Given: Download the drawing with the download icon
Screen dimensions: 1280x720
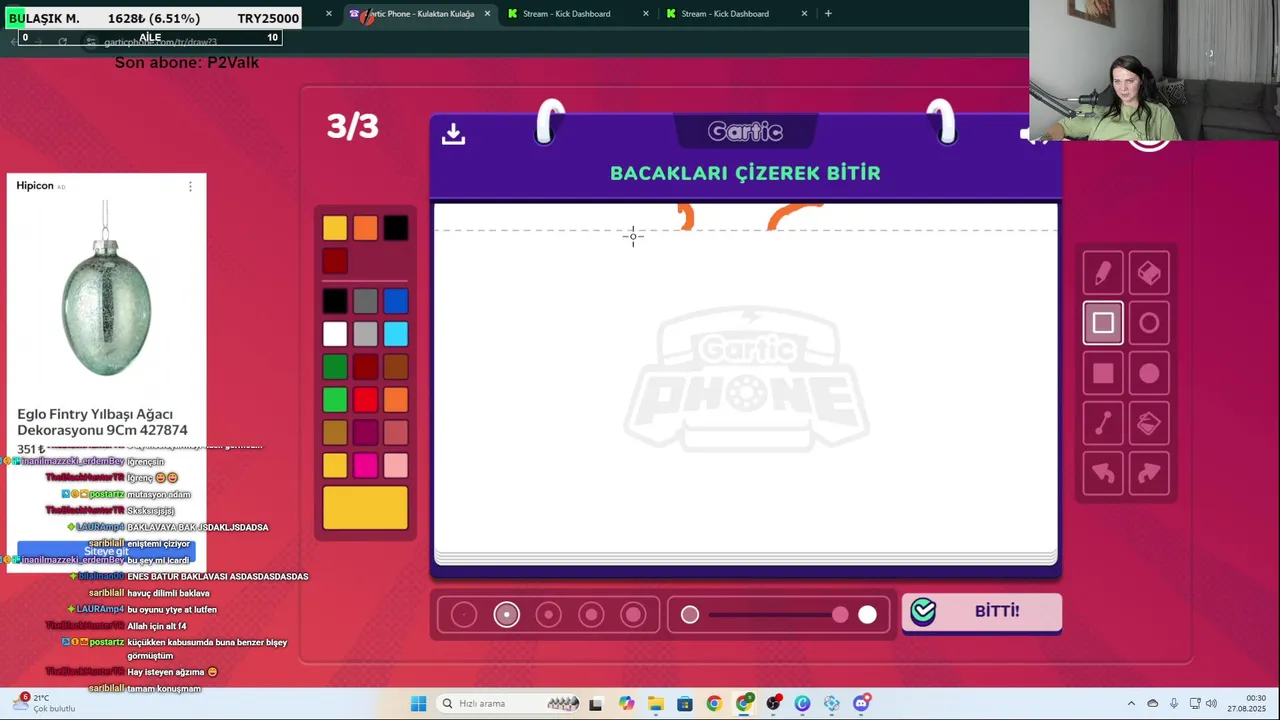Looking at the screenshot, I should (453, 133).
